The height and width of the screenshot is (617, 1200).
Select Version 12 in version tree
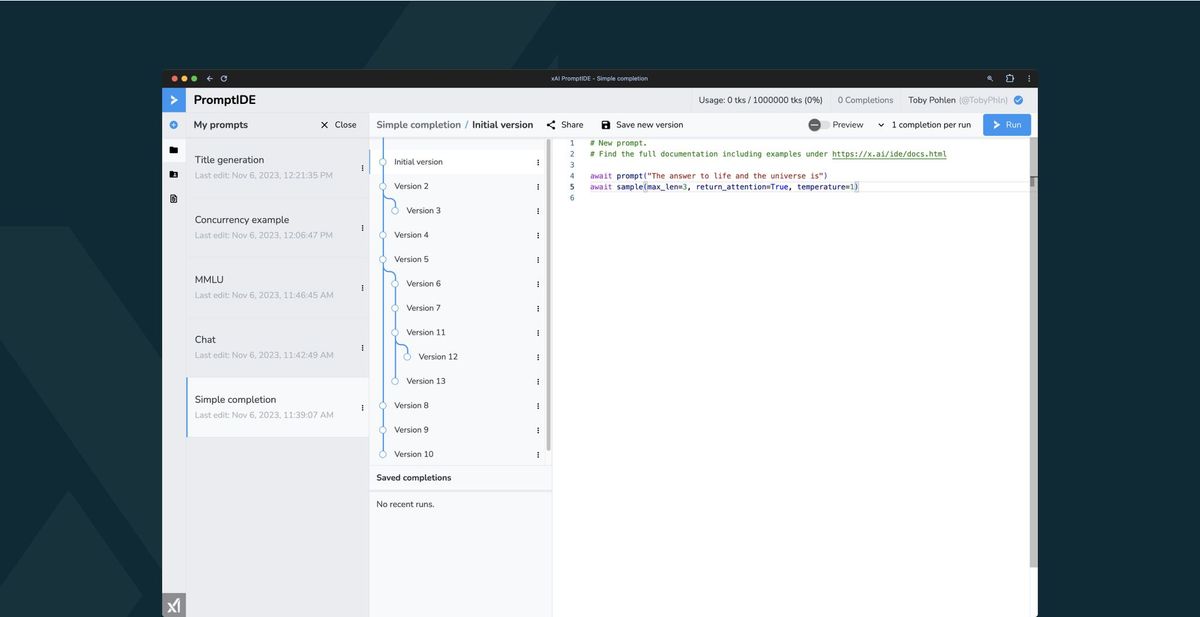point(438,357)
